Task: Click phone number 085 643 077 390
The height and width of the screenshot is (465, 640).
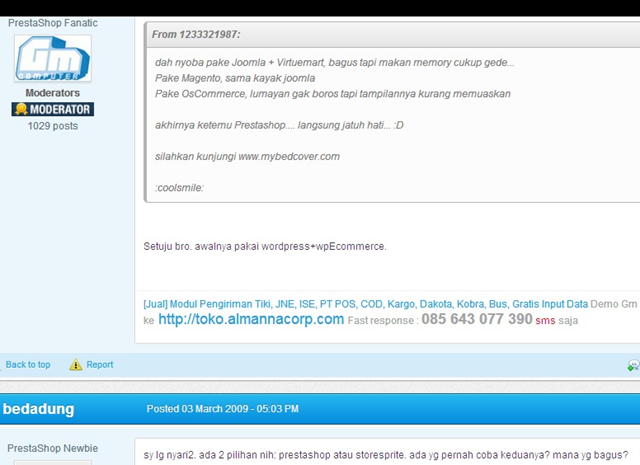Action: pyautogui.click(x=477, y=319)
